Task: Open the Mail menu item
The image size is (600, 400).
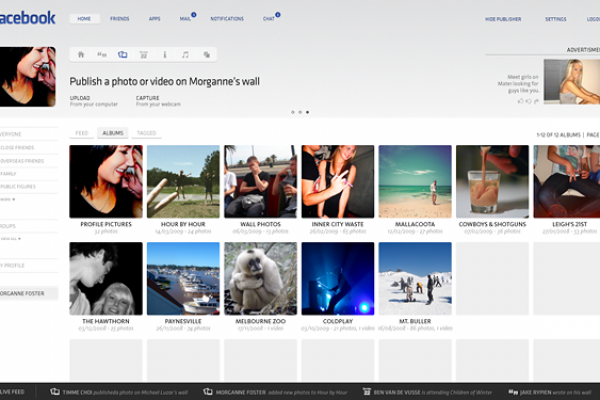Action: click(185, 19)
